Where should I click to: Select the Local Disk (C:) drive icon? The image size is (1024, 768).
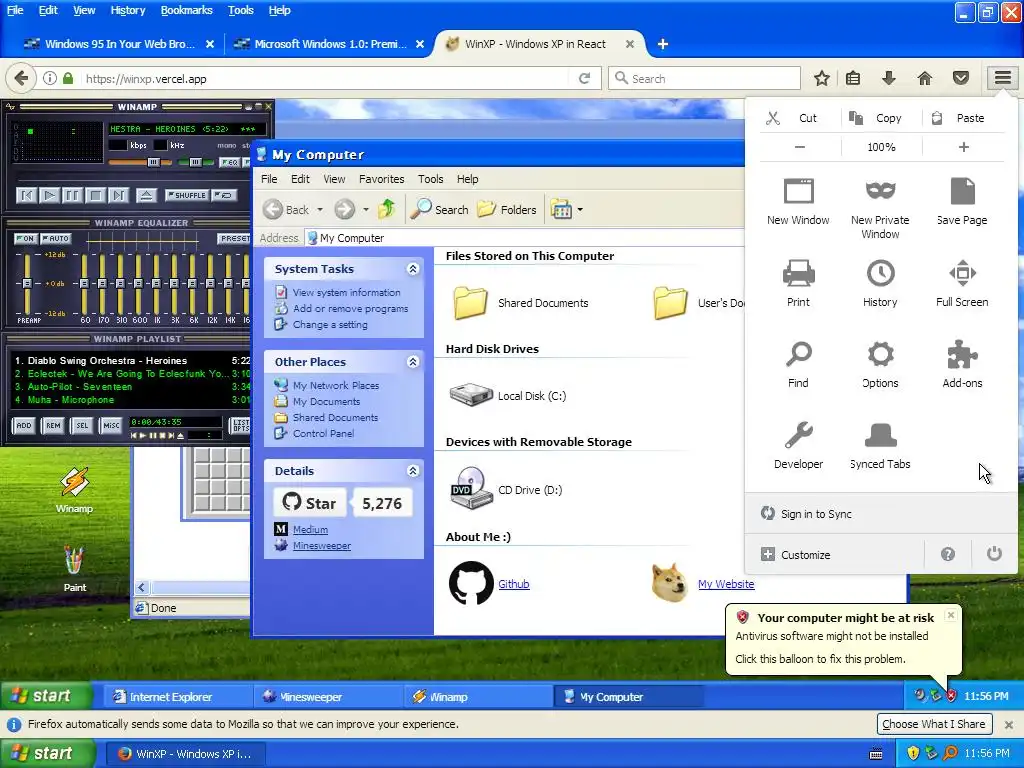tap(471, 396)
